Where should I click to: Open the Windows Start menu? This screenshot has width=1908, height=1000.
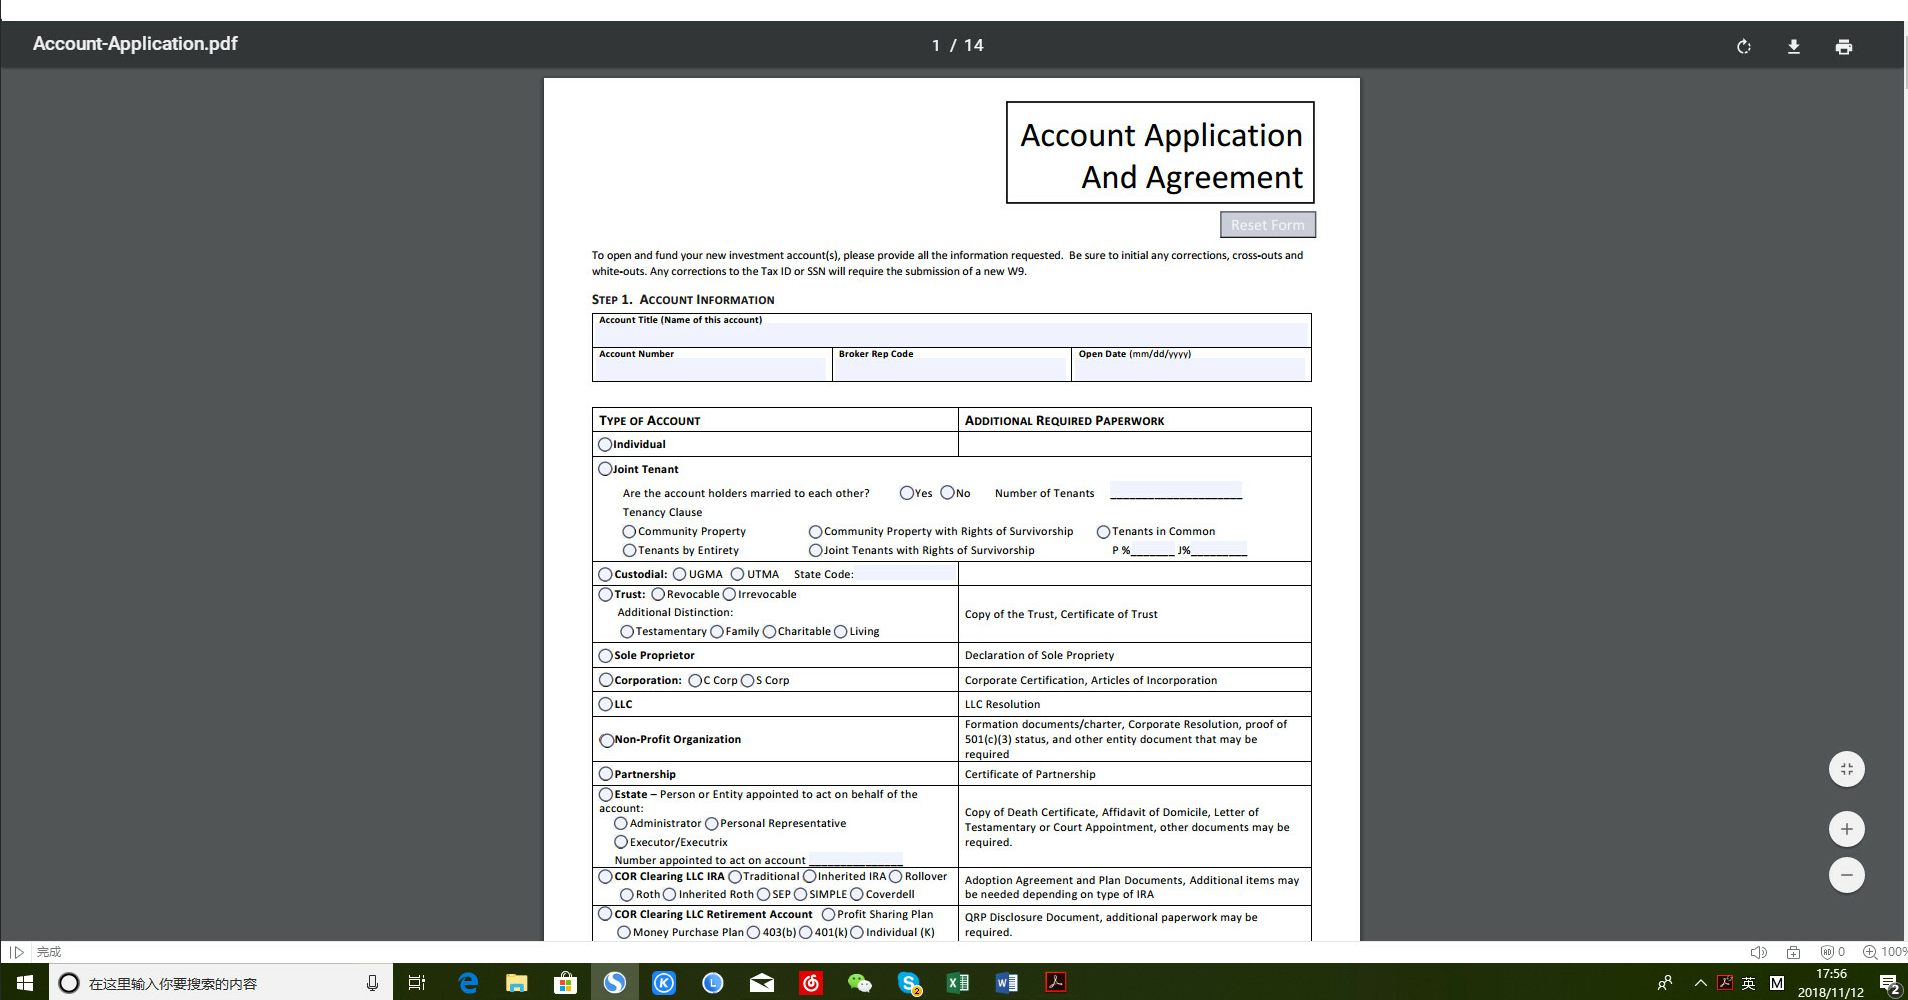[x=24, y=983]
